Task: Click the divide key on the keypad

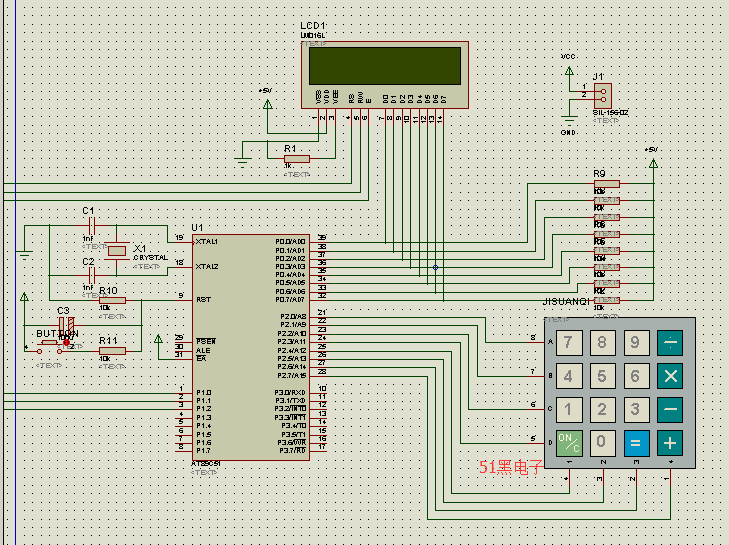Action: point(670,343)
